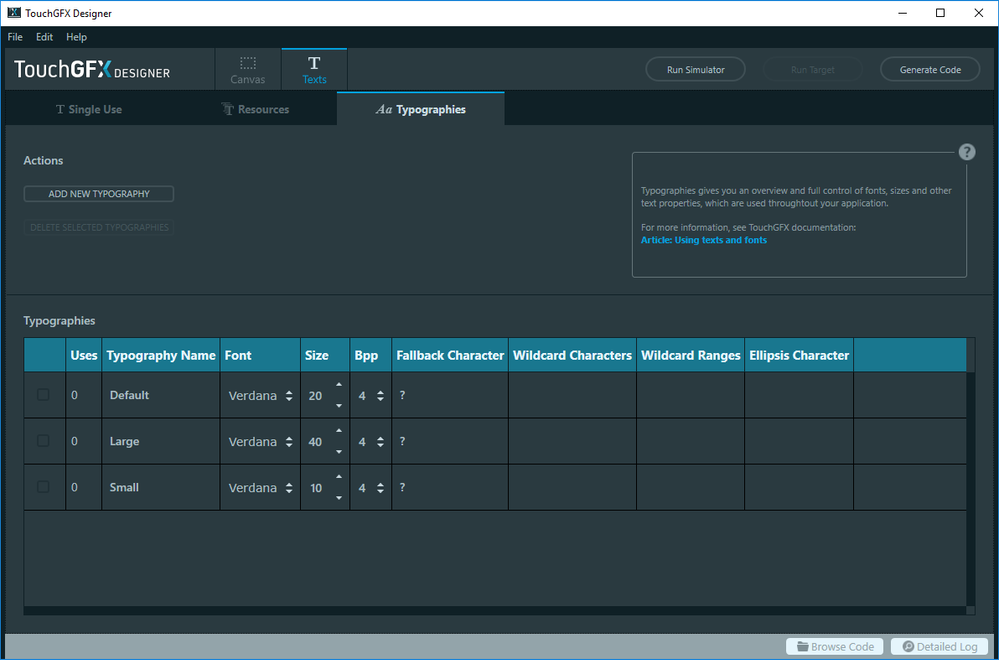Increase size for Default typography
Image resolution: width=999 pixels, height=660 pixels.
(338, 385)
